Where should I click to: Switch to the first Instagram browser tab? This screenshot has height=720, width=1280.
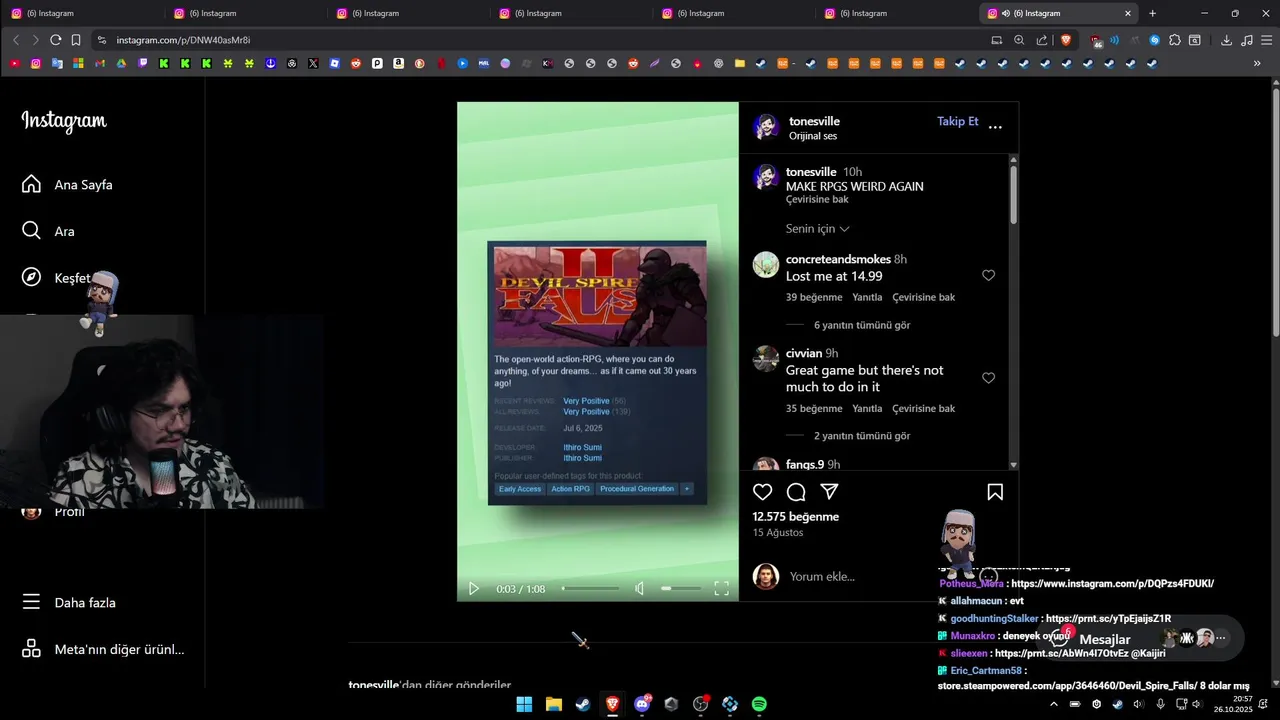[x=82, y=13]
